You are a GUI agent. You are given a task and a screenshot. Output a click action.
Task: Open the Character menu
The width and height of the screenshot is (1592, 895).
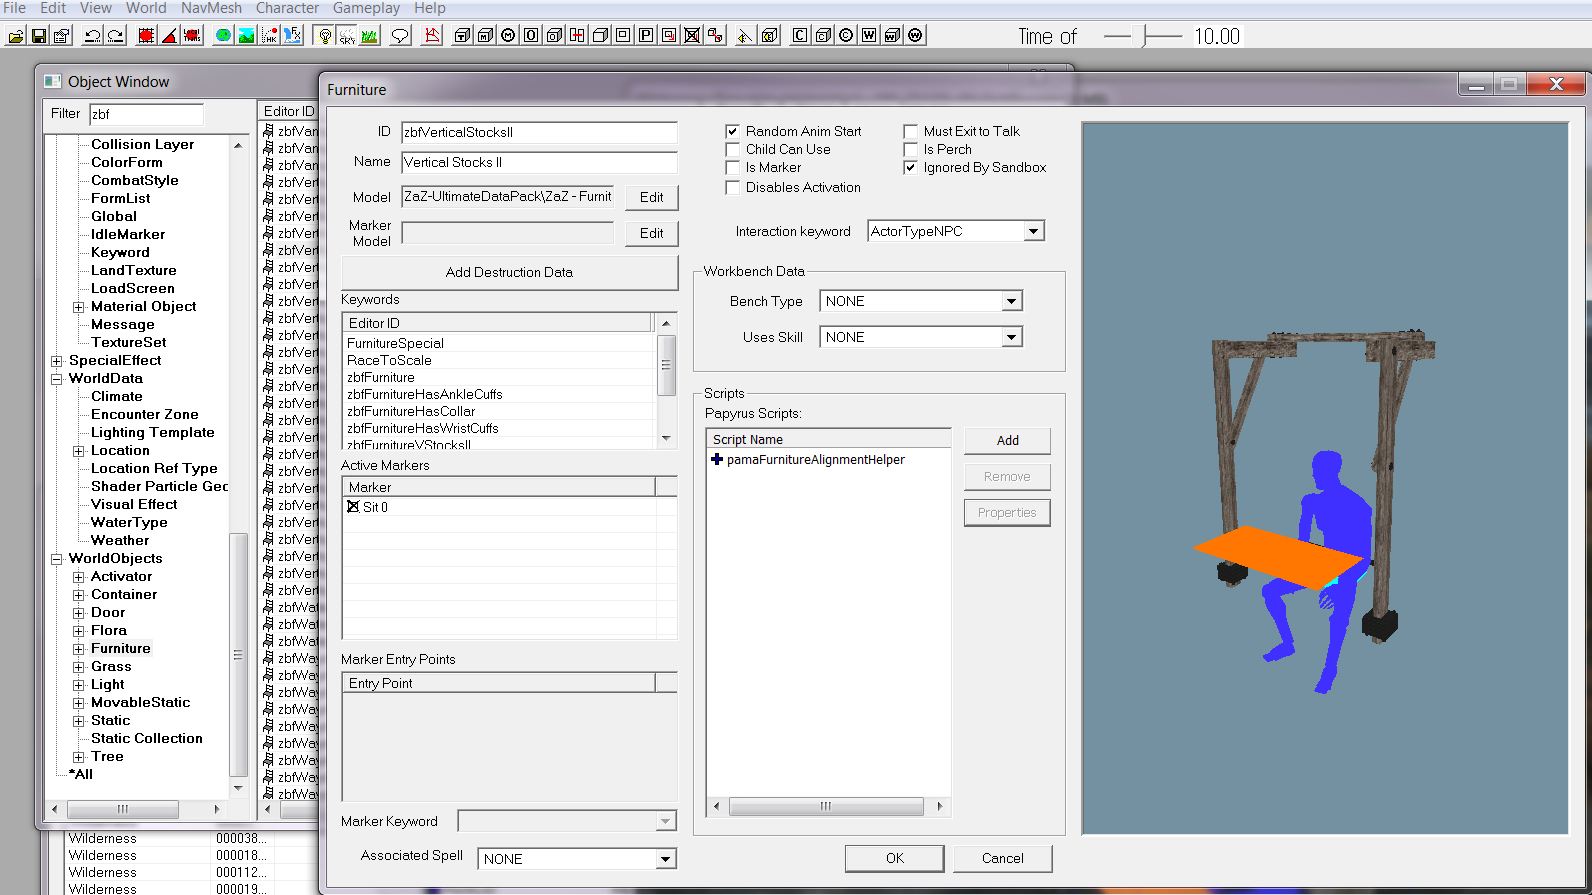tap(287, 8)
